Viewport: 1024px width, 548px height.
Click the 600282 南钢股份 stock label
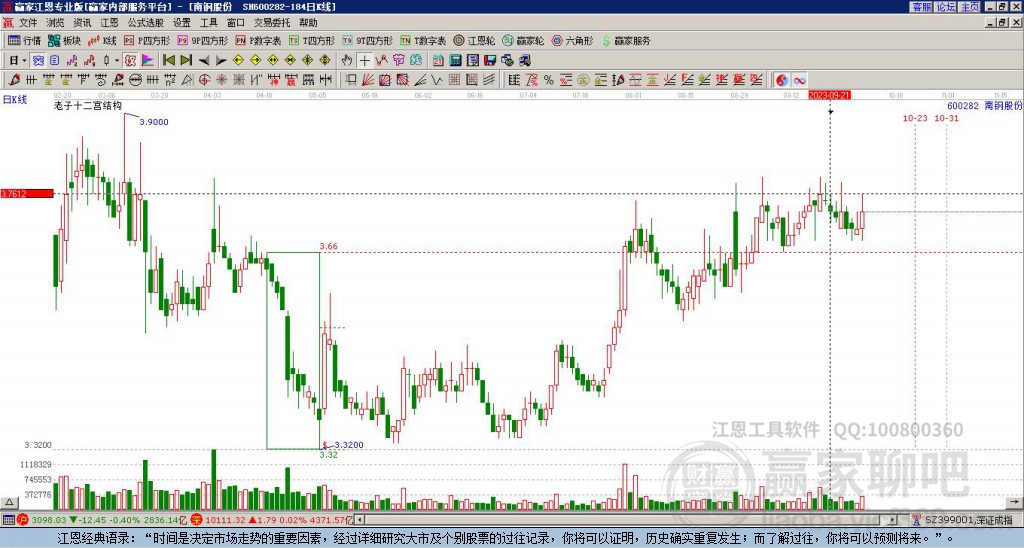(x=985, y=105)
